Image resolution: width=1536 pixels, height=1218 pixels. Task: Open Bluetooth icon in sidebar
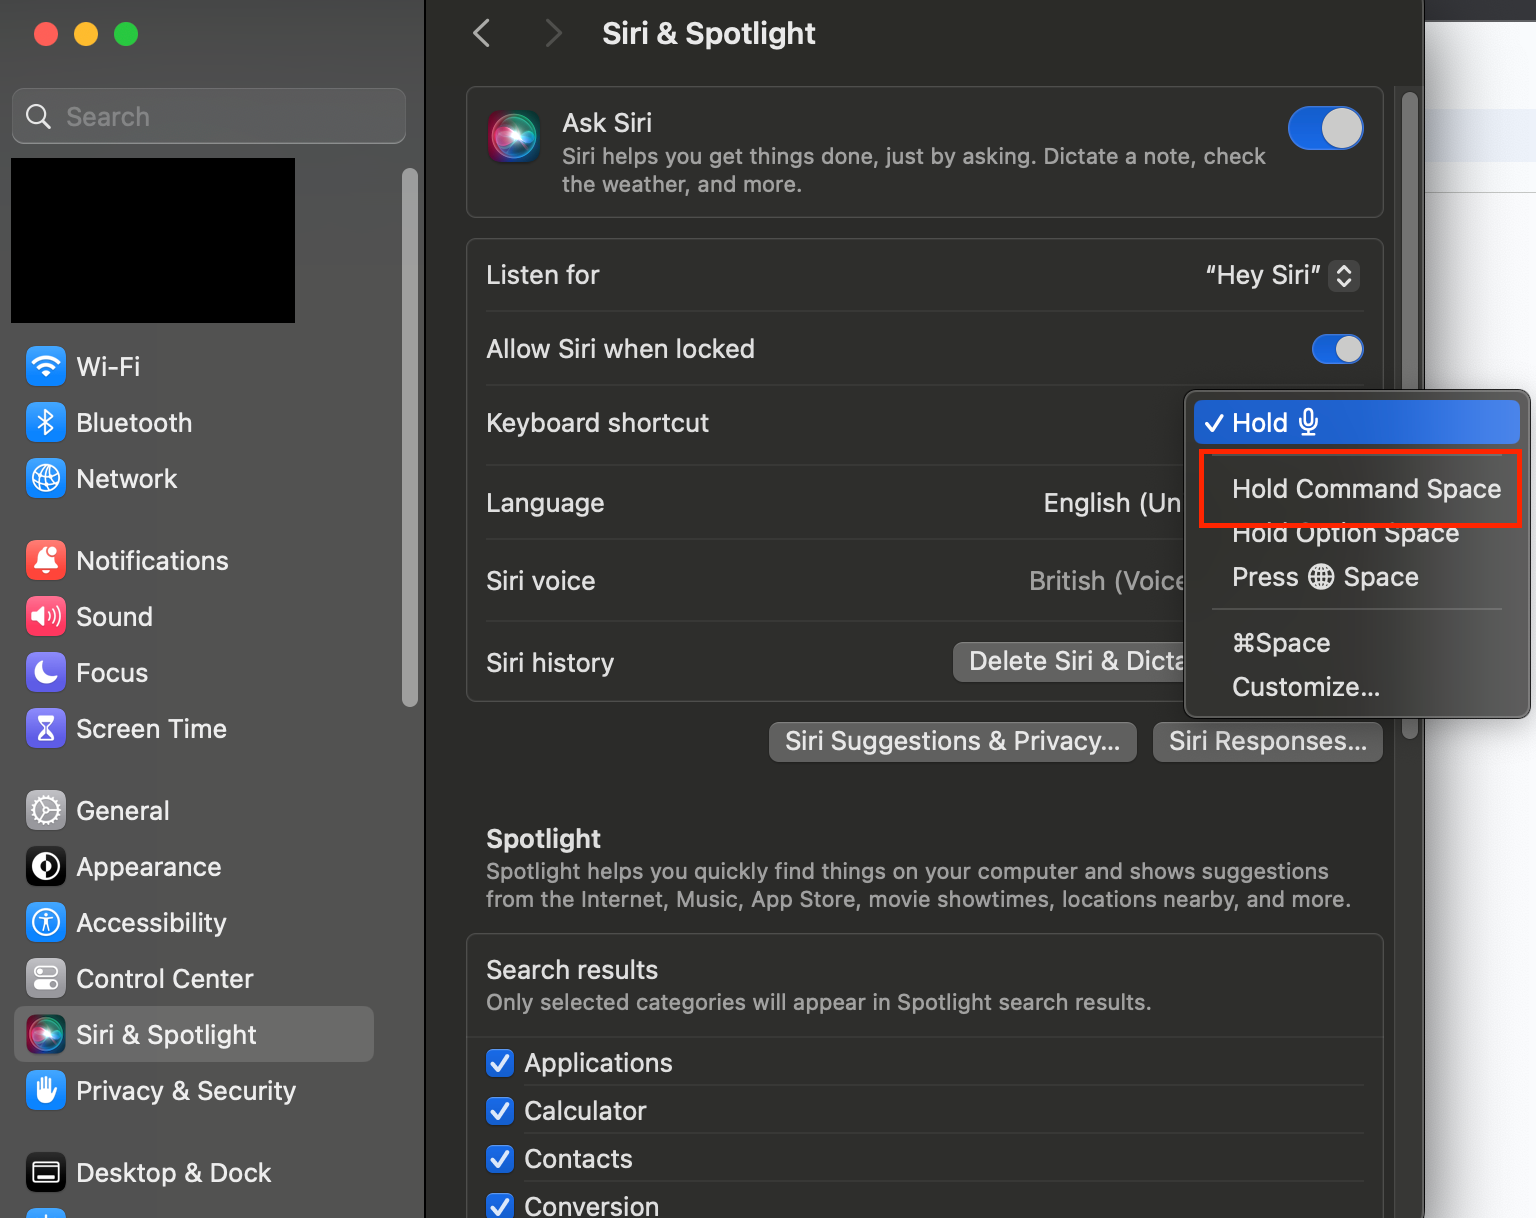click(x=46, y=423)
